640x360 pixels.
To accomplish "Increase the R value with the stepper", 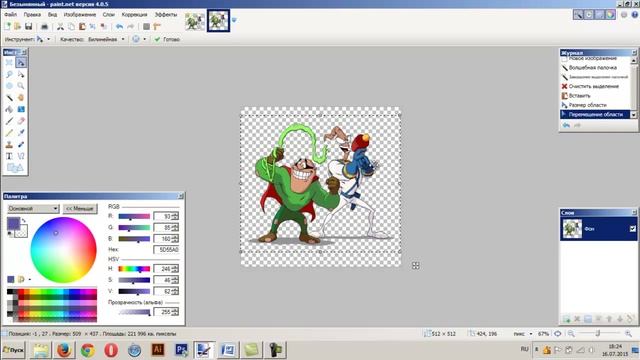I will point(176,214).
